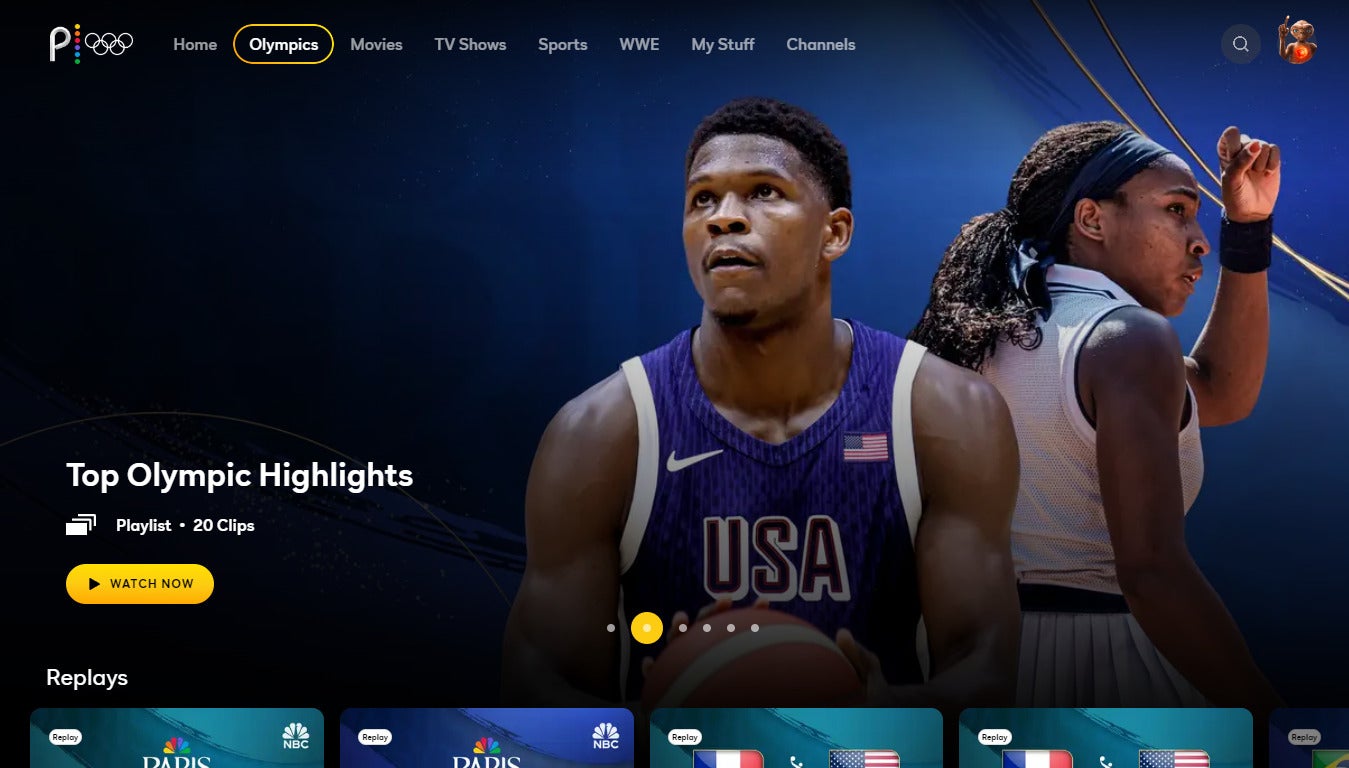Click the Watch Now button
The height and width of the screenshot is (768, 1349).
[140, 584]
